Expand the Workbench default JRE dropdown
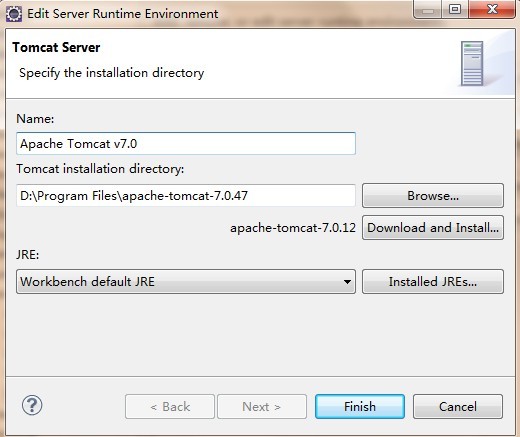This screenshot has width=520, height=437. pos(186,282)
